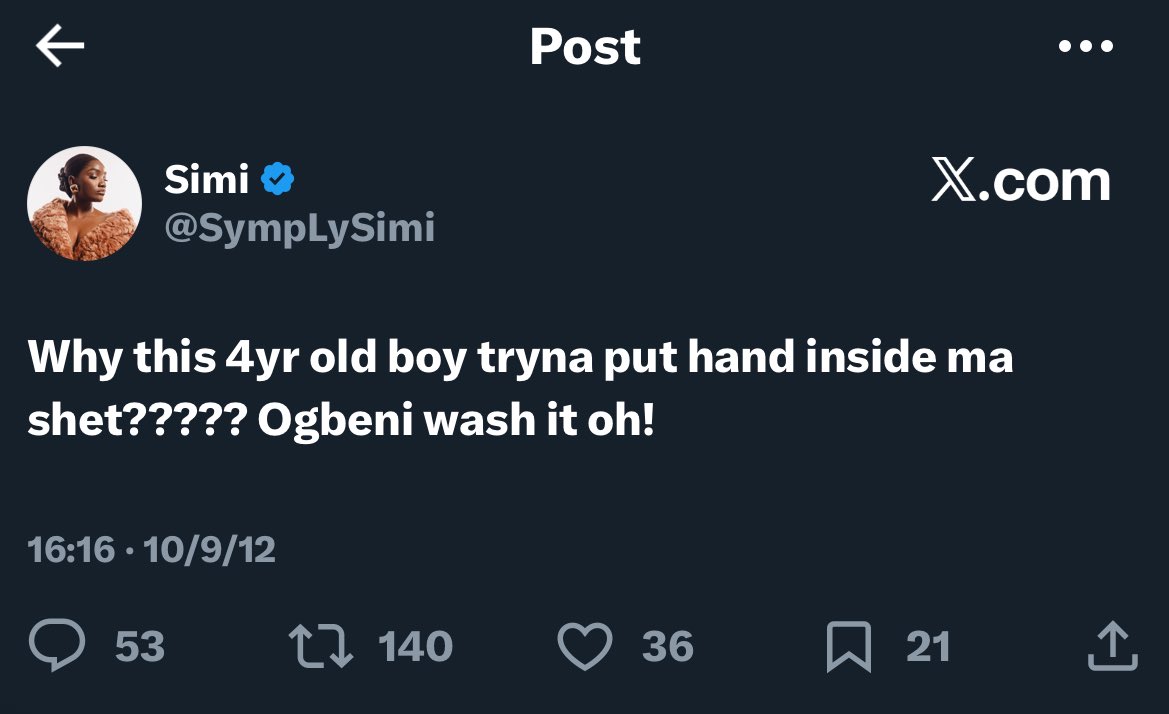Click the 16:16 timestamp

[72, 549]
